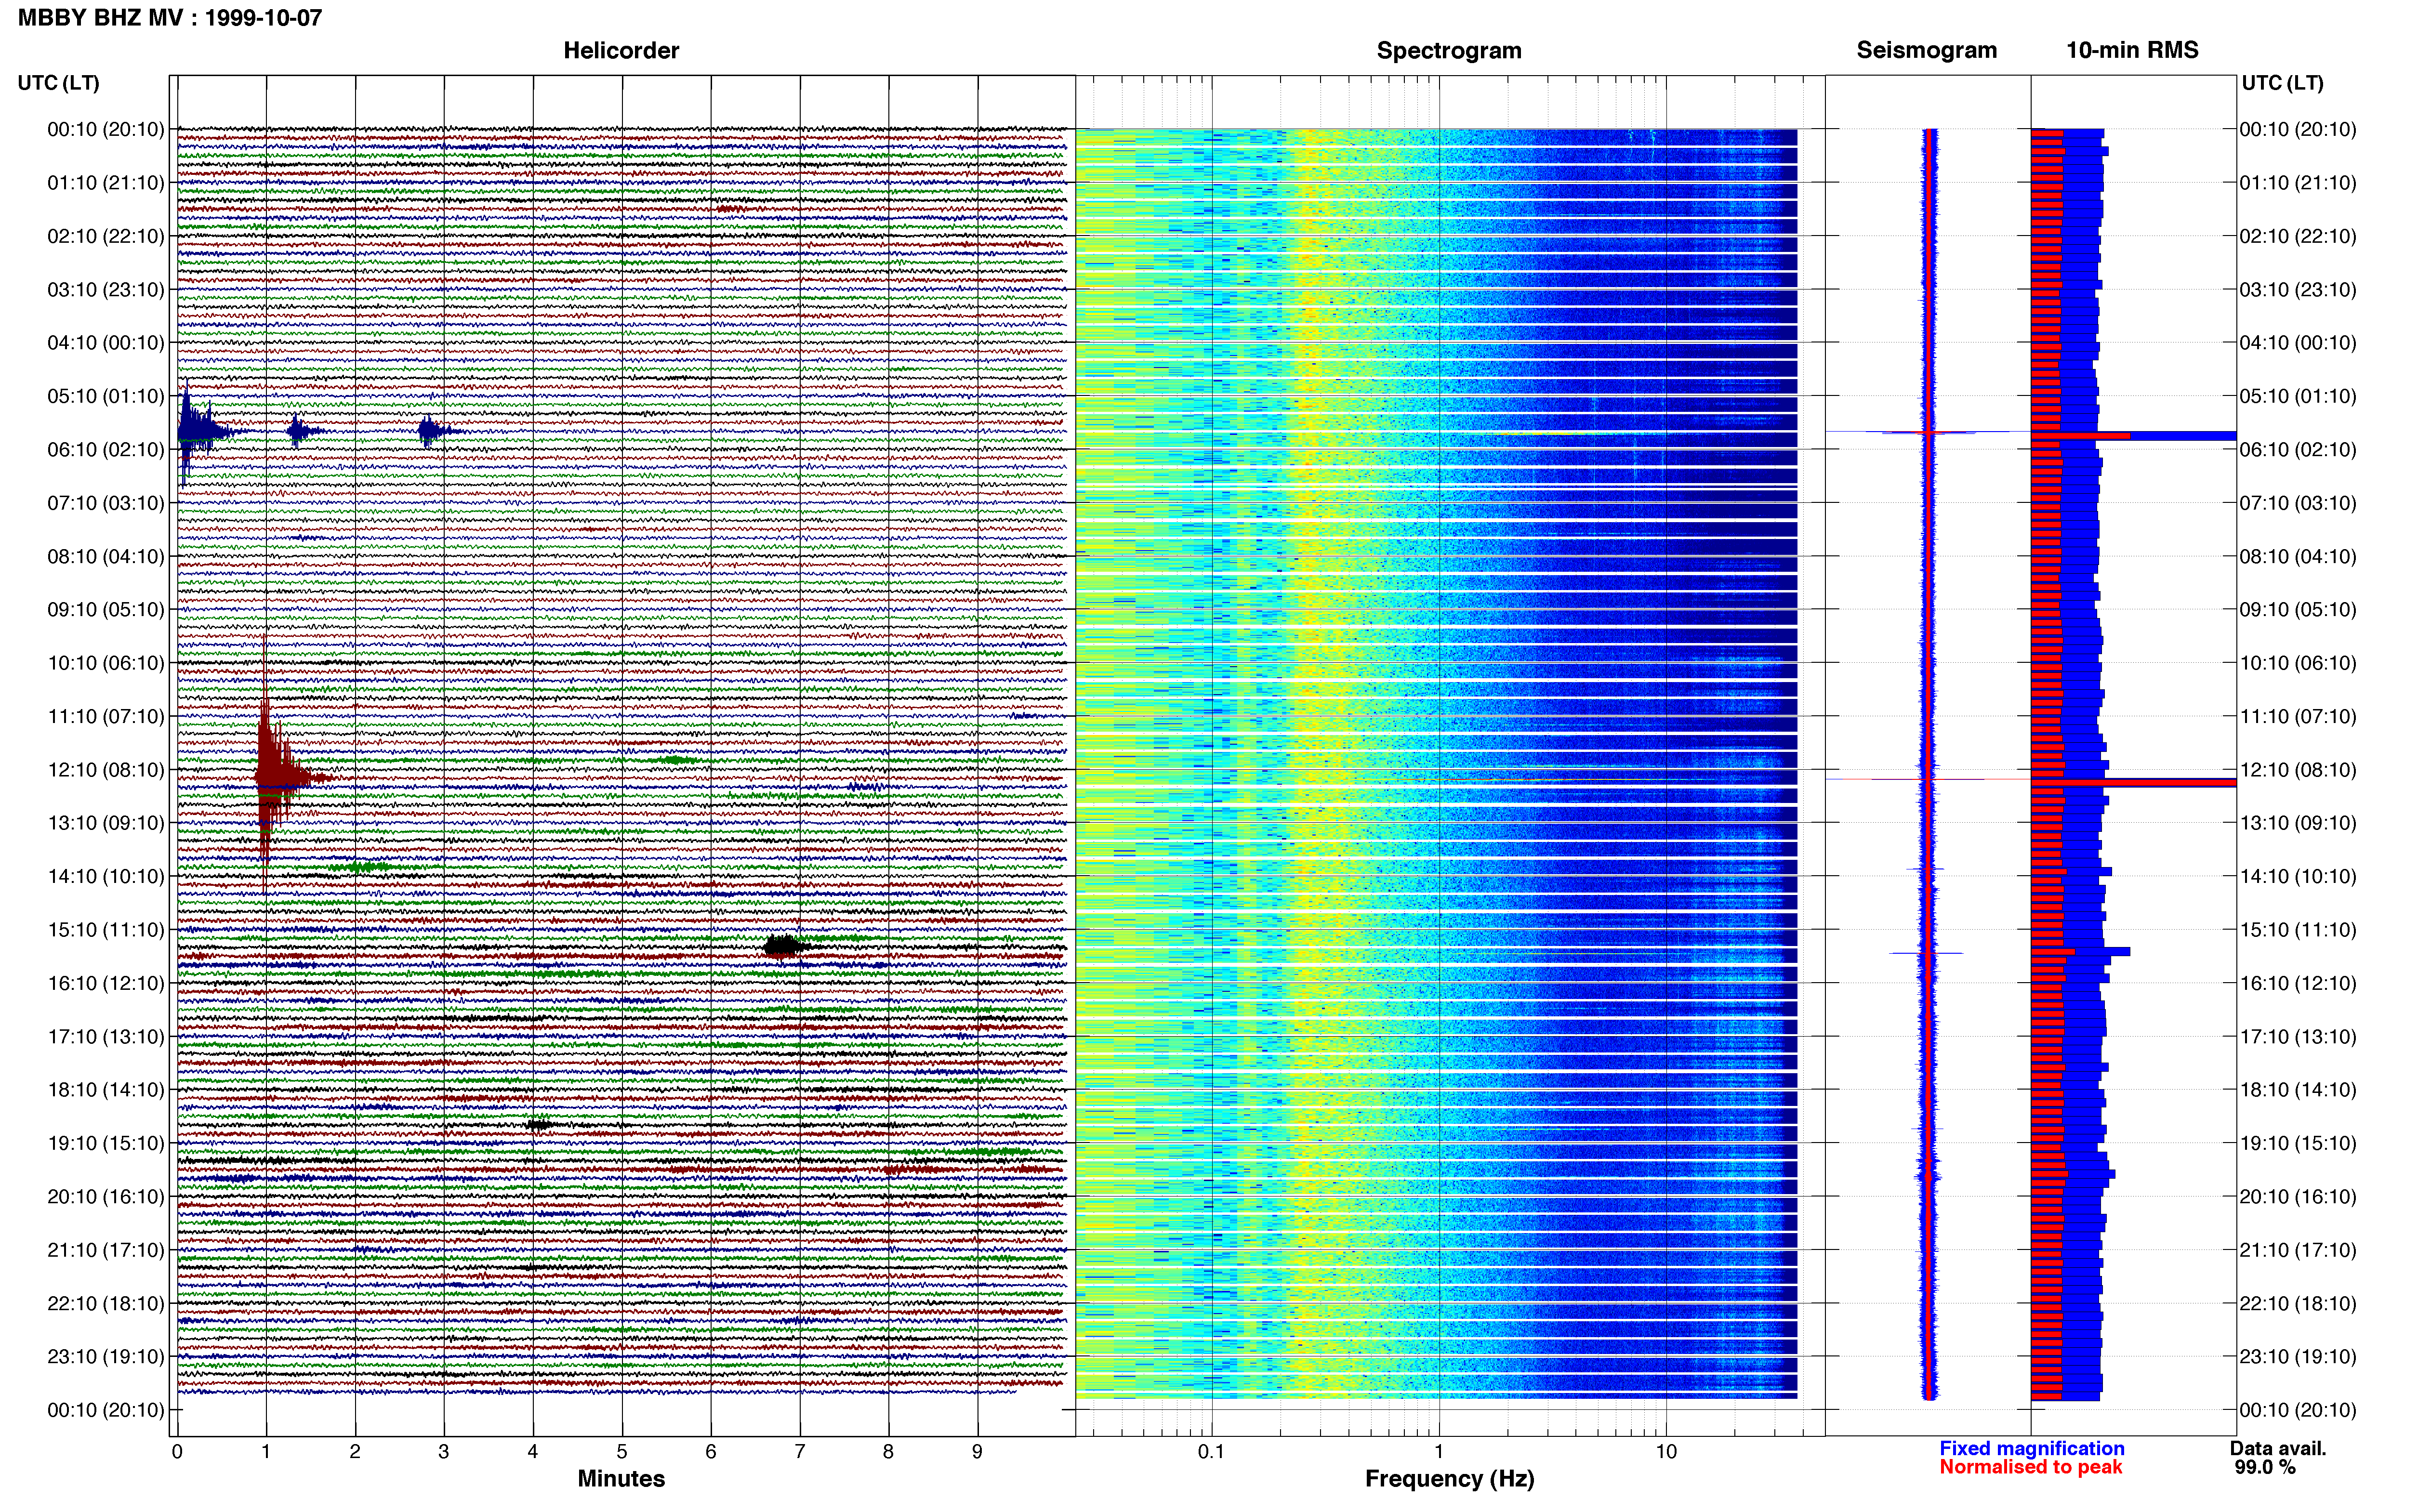This screenshot has height=1512, width=2418.
Task: Click the left '05:10 (01:10)' time label
Action: 106,396
